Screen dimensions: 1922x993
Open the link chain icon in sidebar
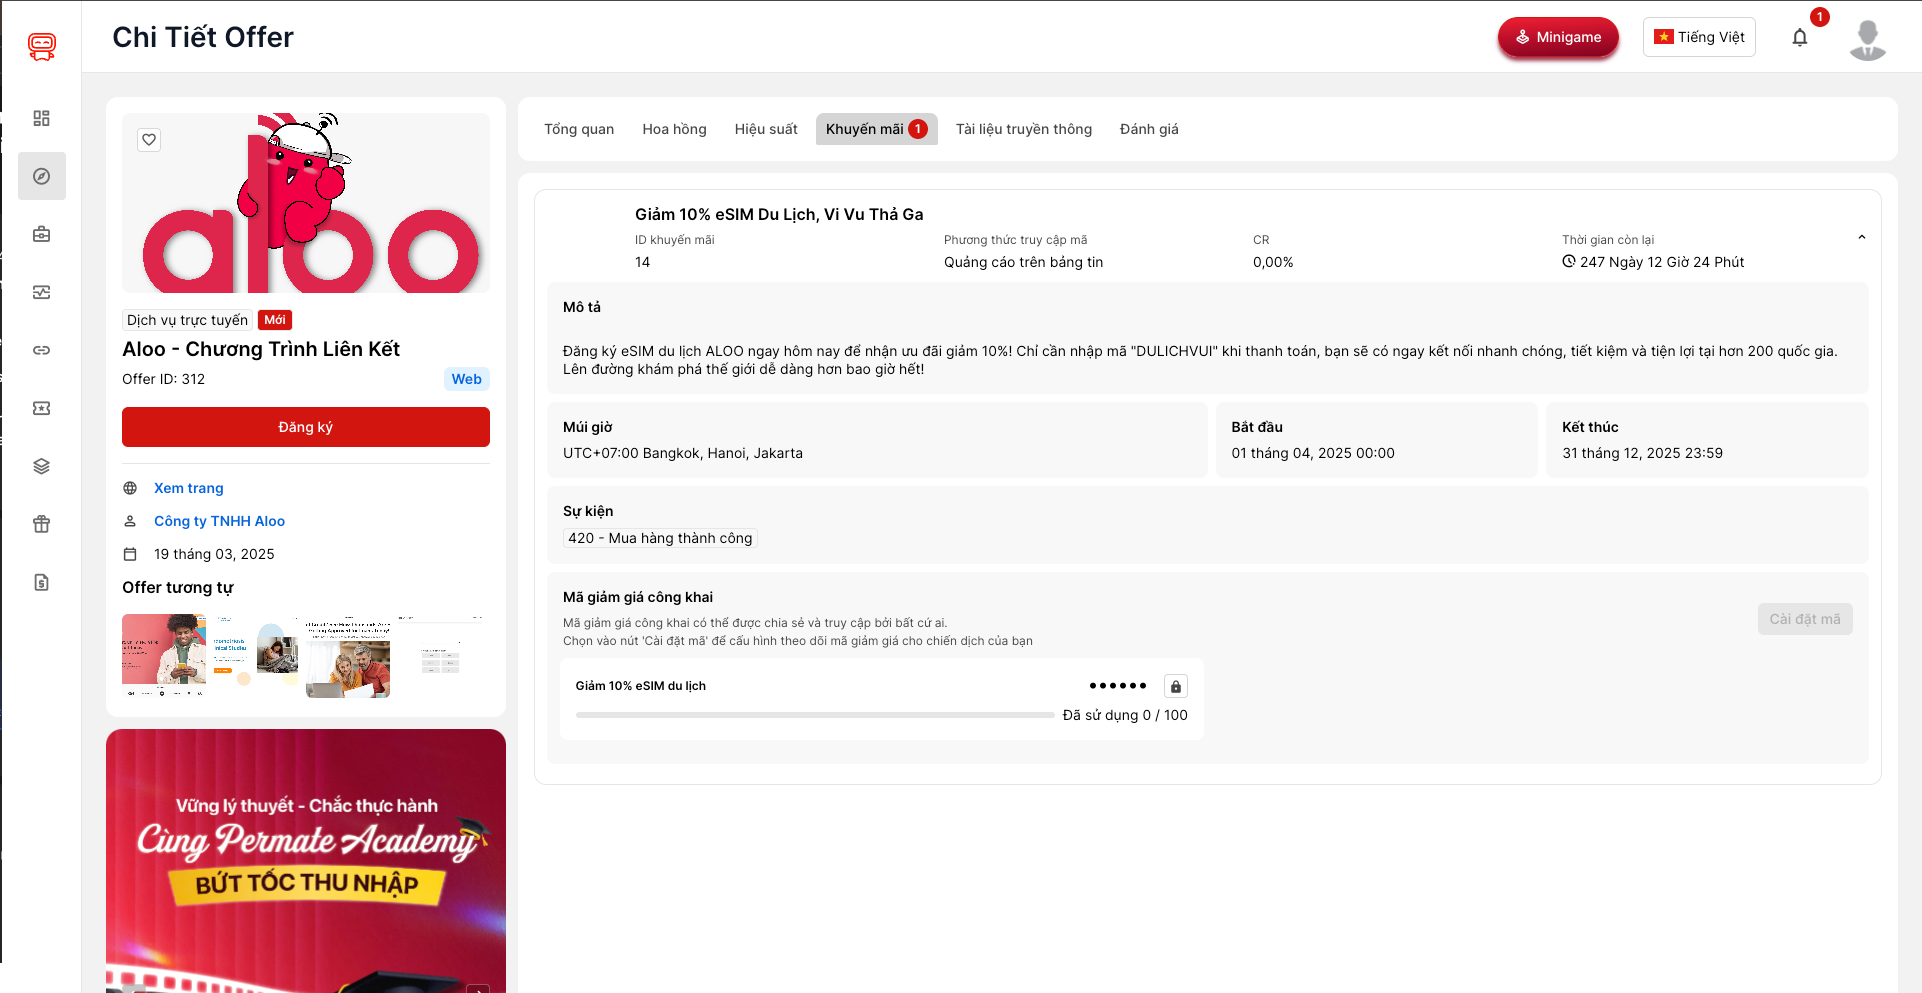coord(41,350)
